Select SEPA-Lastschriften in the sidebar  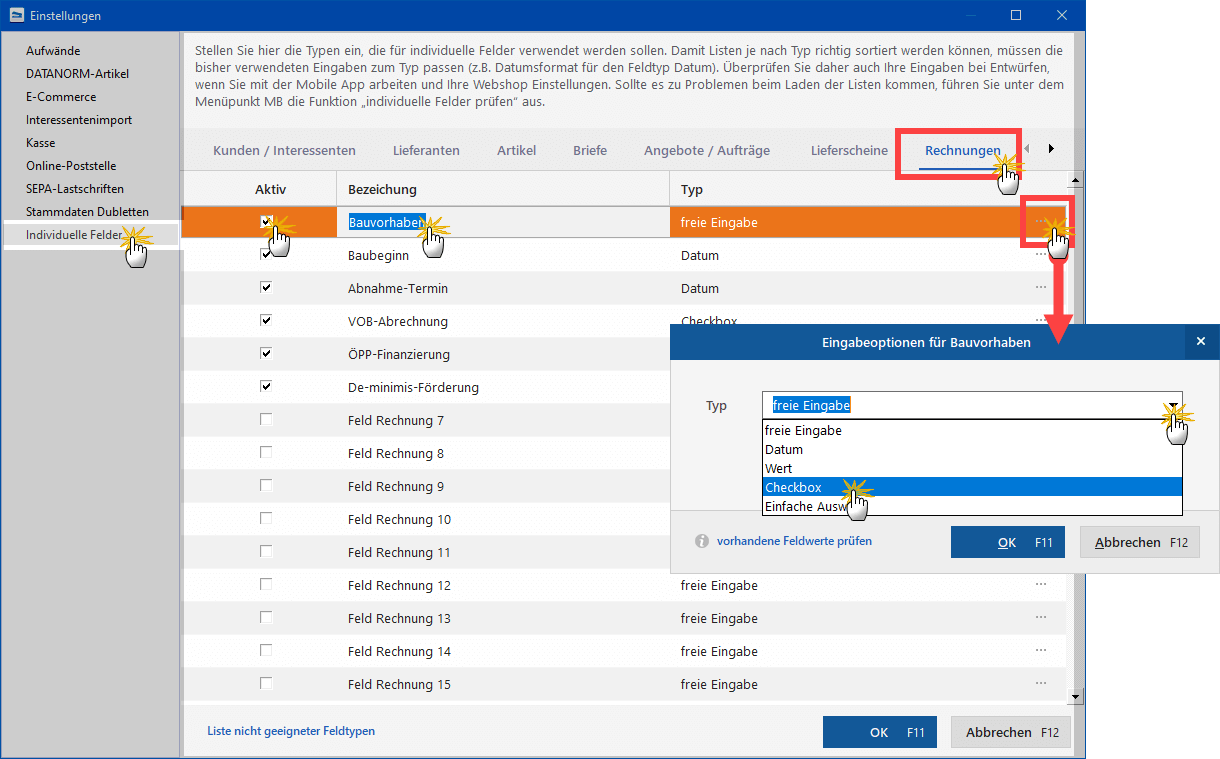click(75, 189)
